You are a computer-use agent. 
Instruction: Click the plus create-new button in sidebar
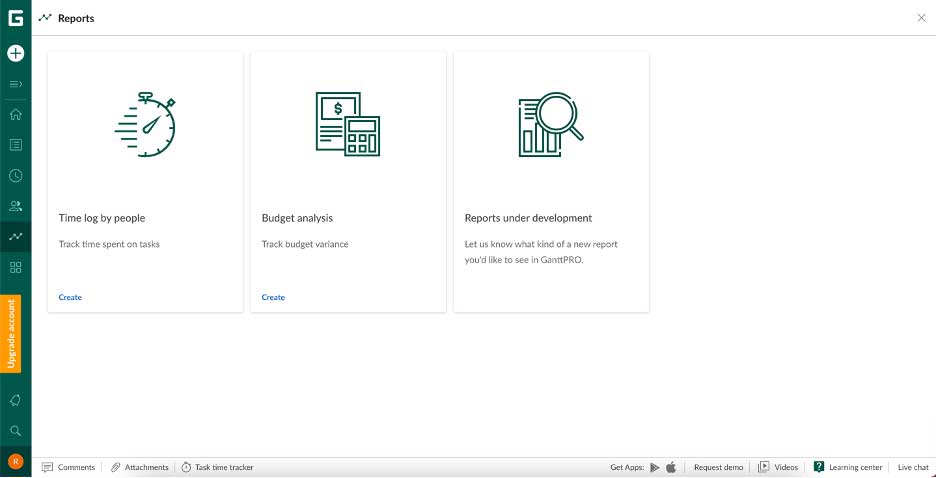[x=16, y=53]
